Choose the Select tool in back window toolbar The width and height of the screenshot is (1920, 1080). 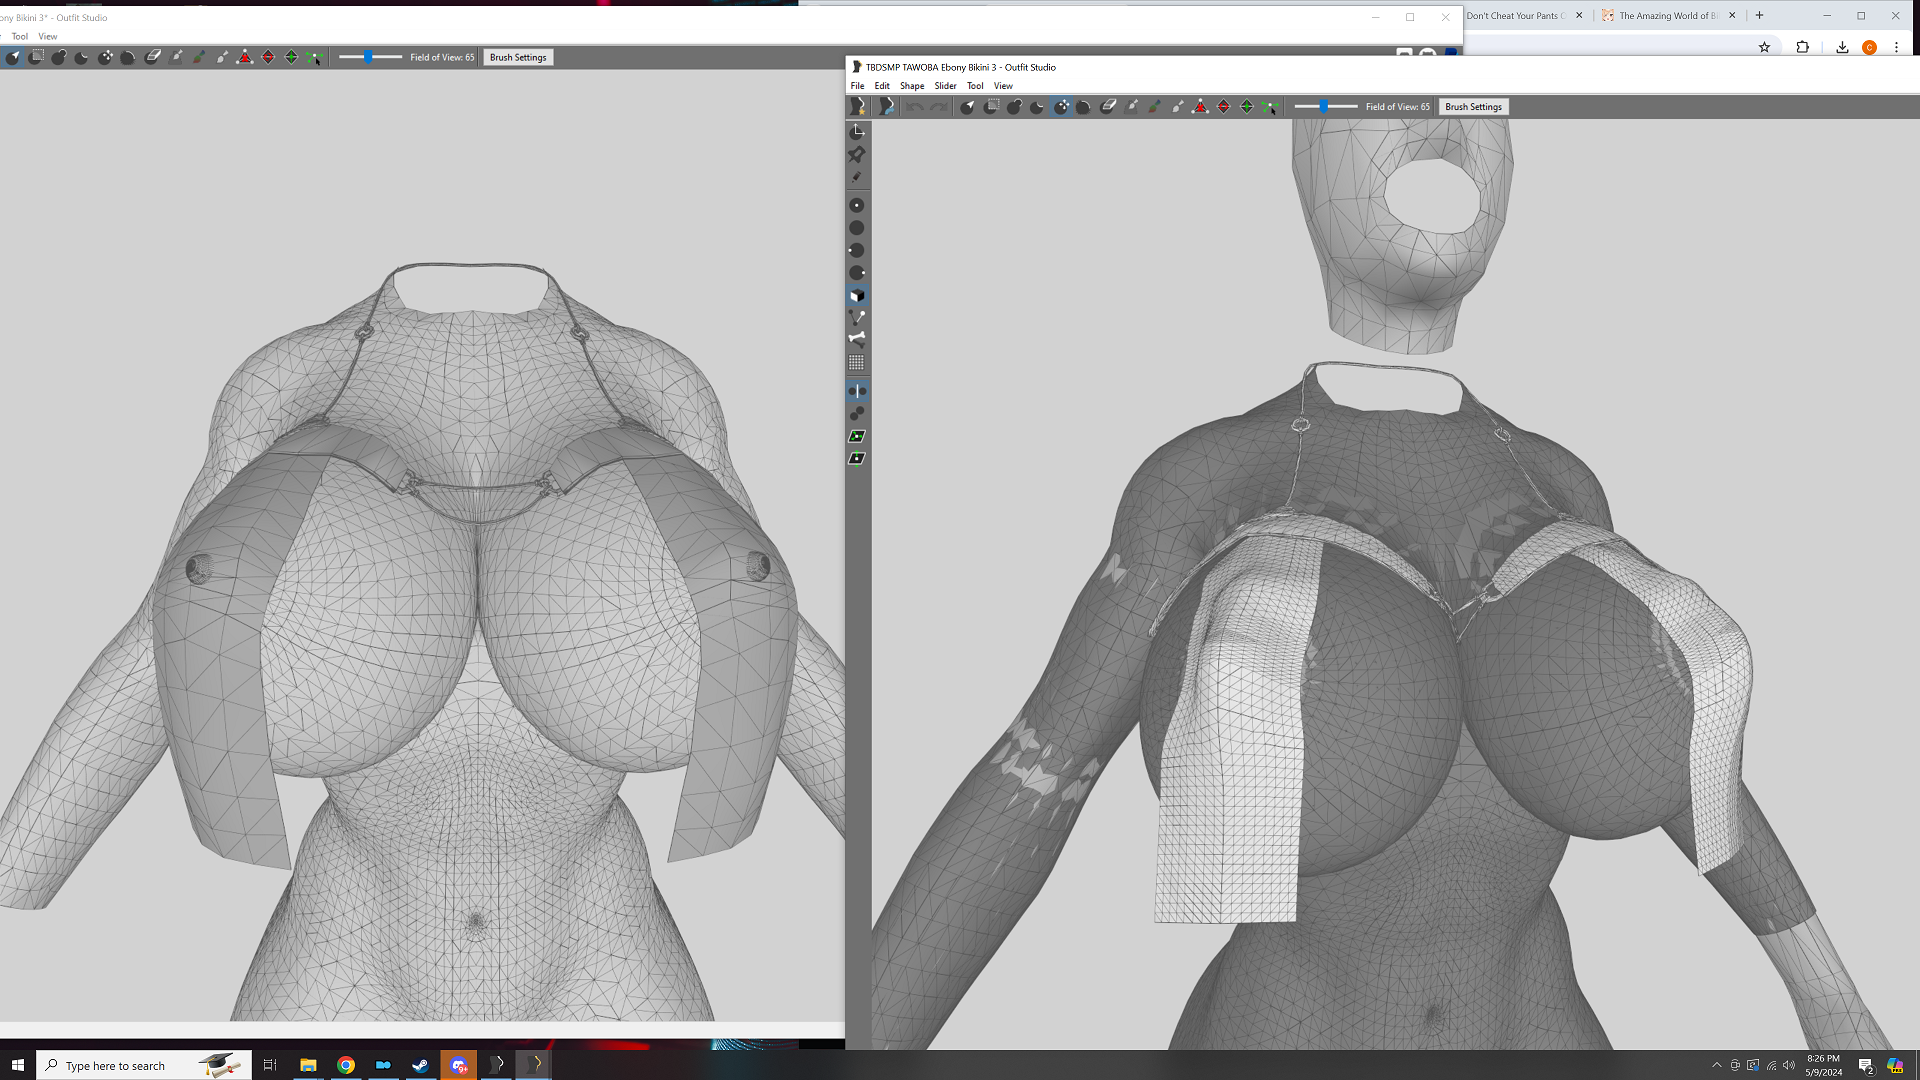point(12,57)
